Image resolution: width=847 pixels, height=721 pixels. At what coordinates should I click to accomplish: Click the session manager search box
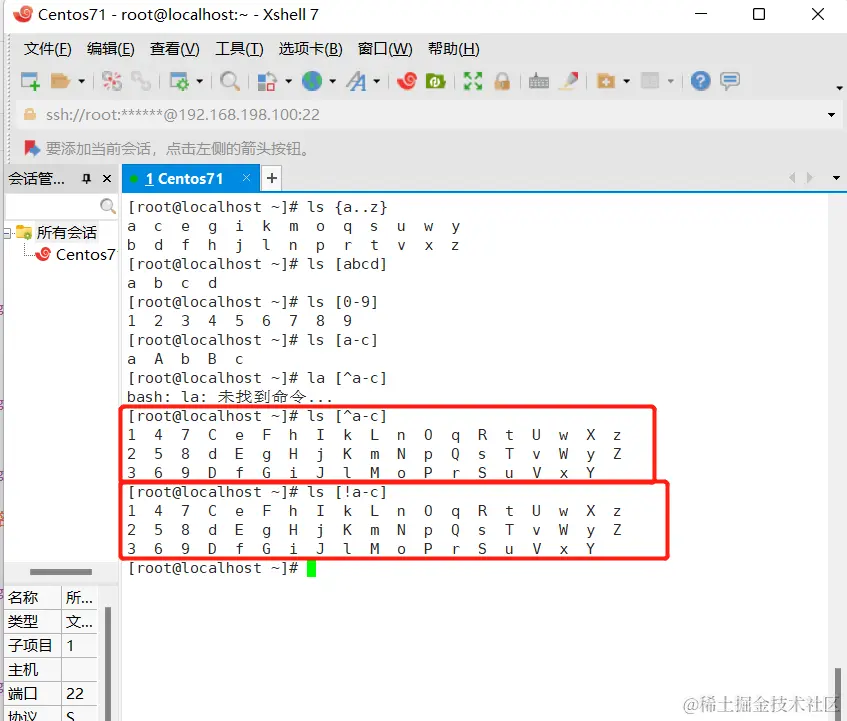pos(52,206)
